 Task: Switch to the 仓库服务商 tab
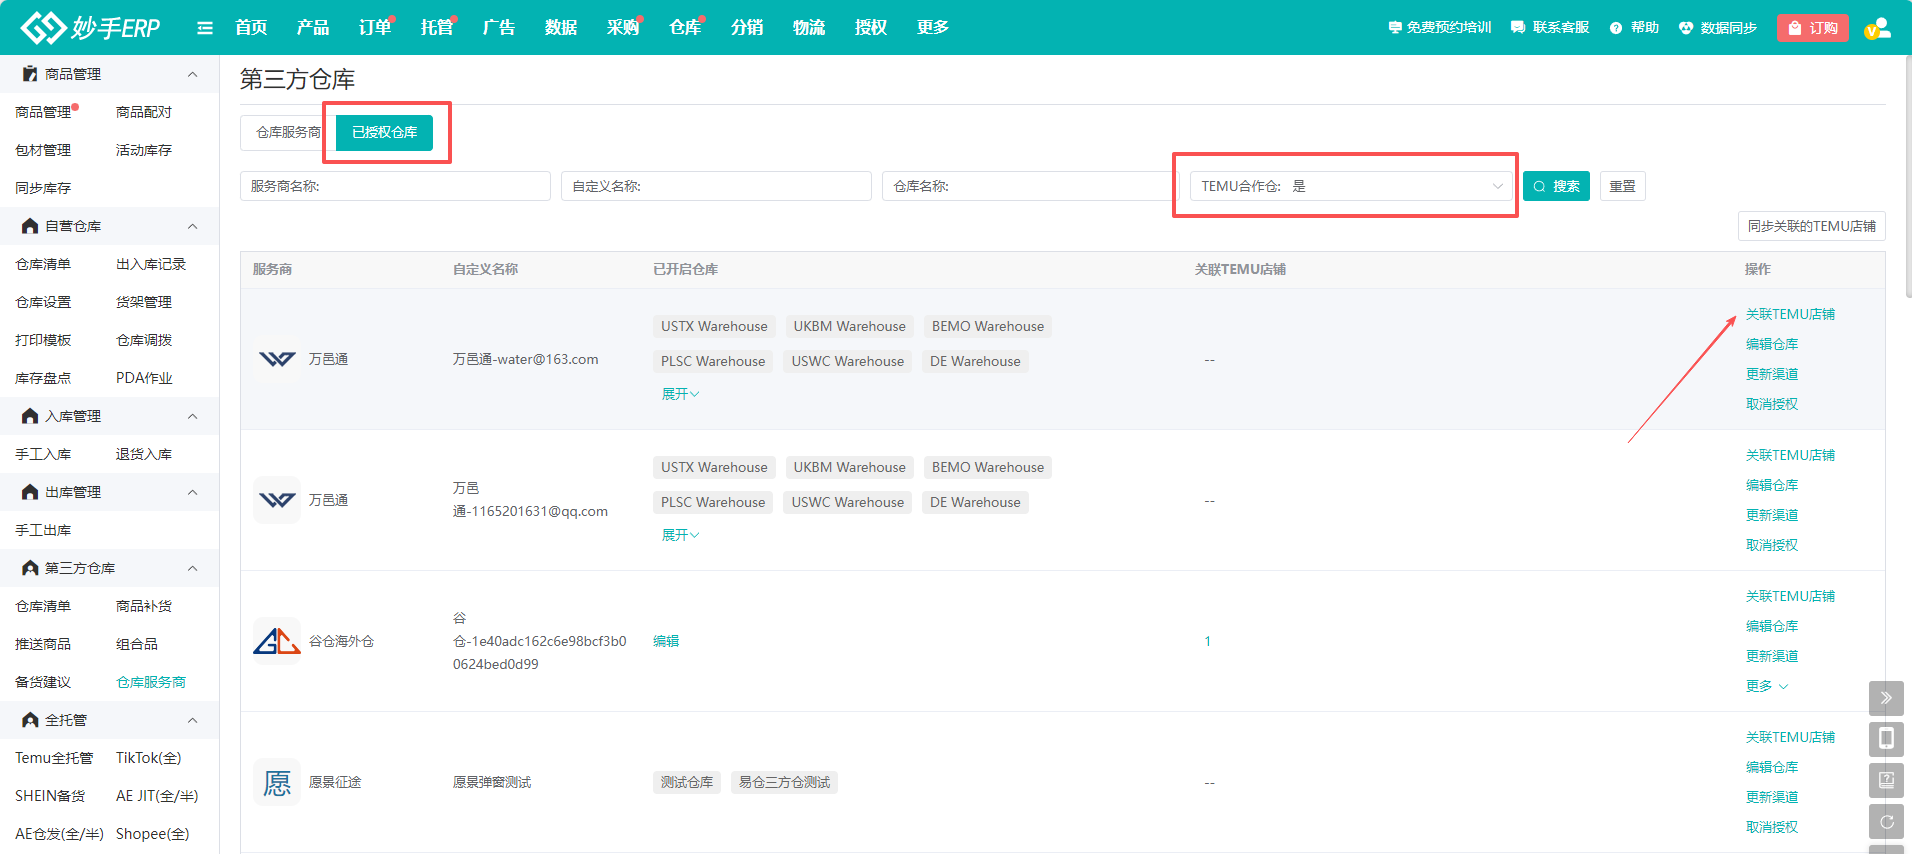coord(287,132)
